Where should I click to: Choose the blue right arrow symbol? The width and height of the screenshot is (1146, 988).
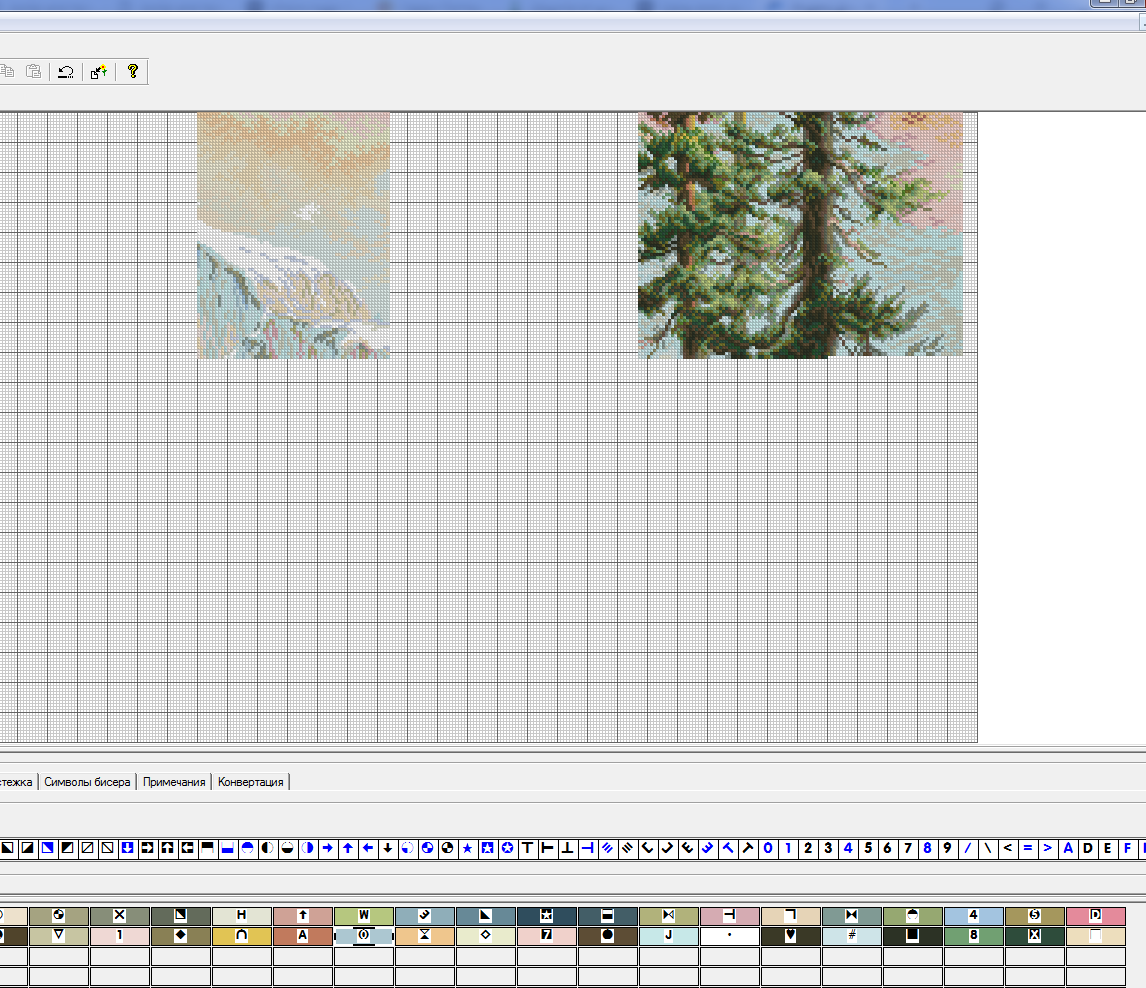[x=327, y=848]
